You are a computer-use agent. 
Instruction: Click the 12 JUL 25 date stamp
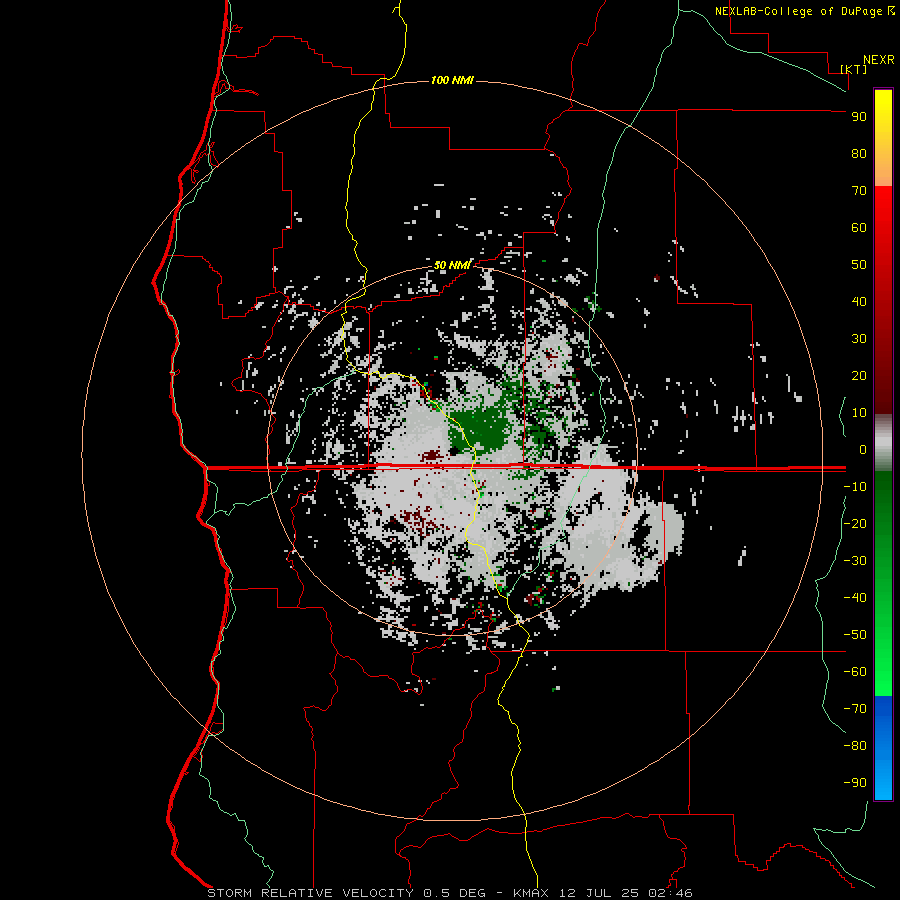(599, 893)
